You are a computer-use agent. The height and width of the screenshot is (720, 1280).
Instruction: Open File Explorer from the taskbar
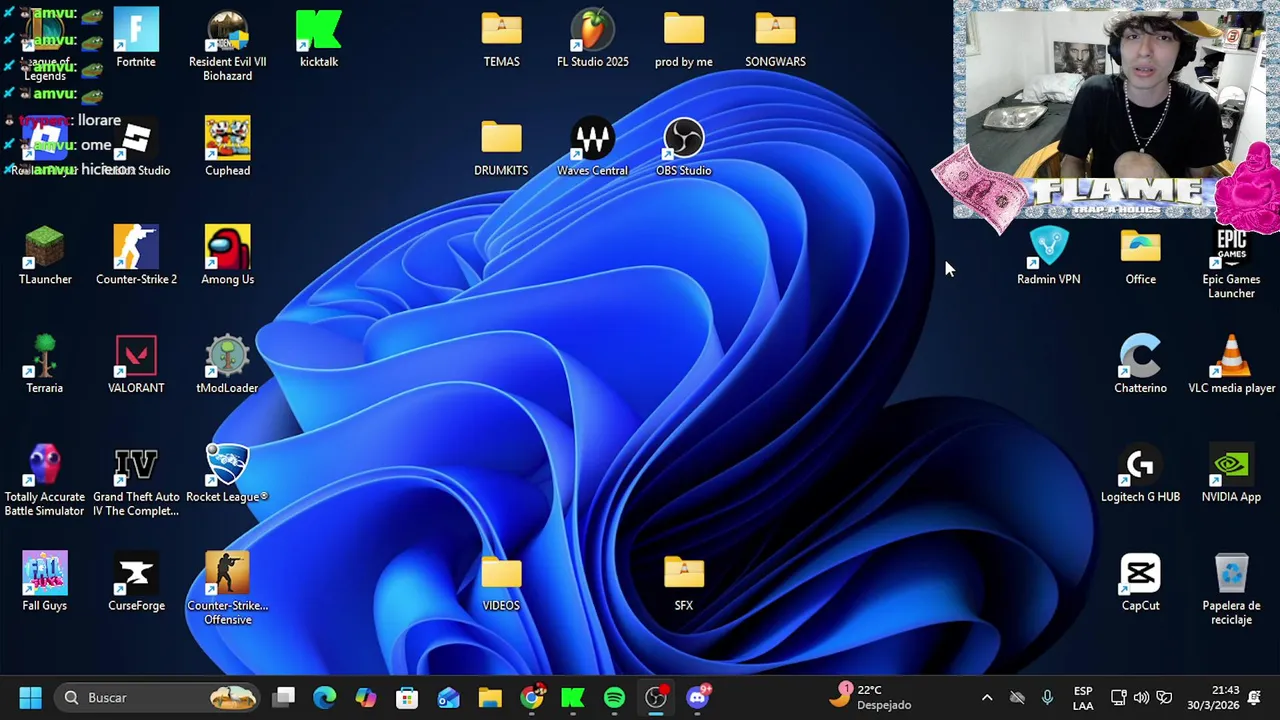click(490, 697)
